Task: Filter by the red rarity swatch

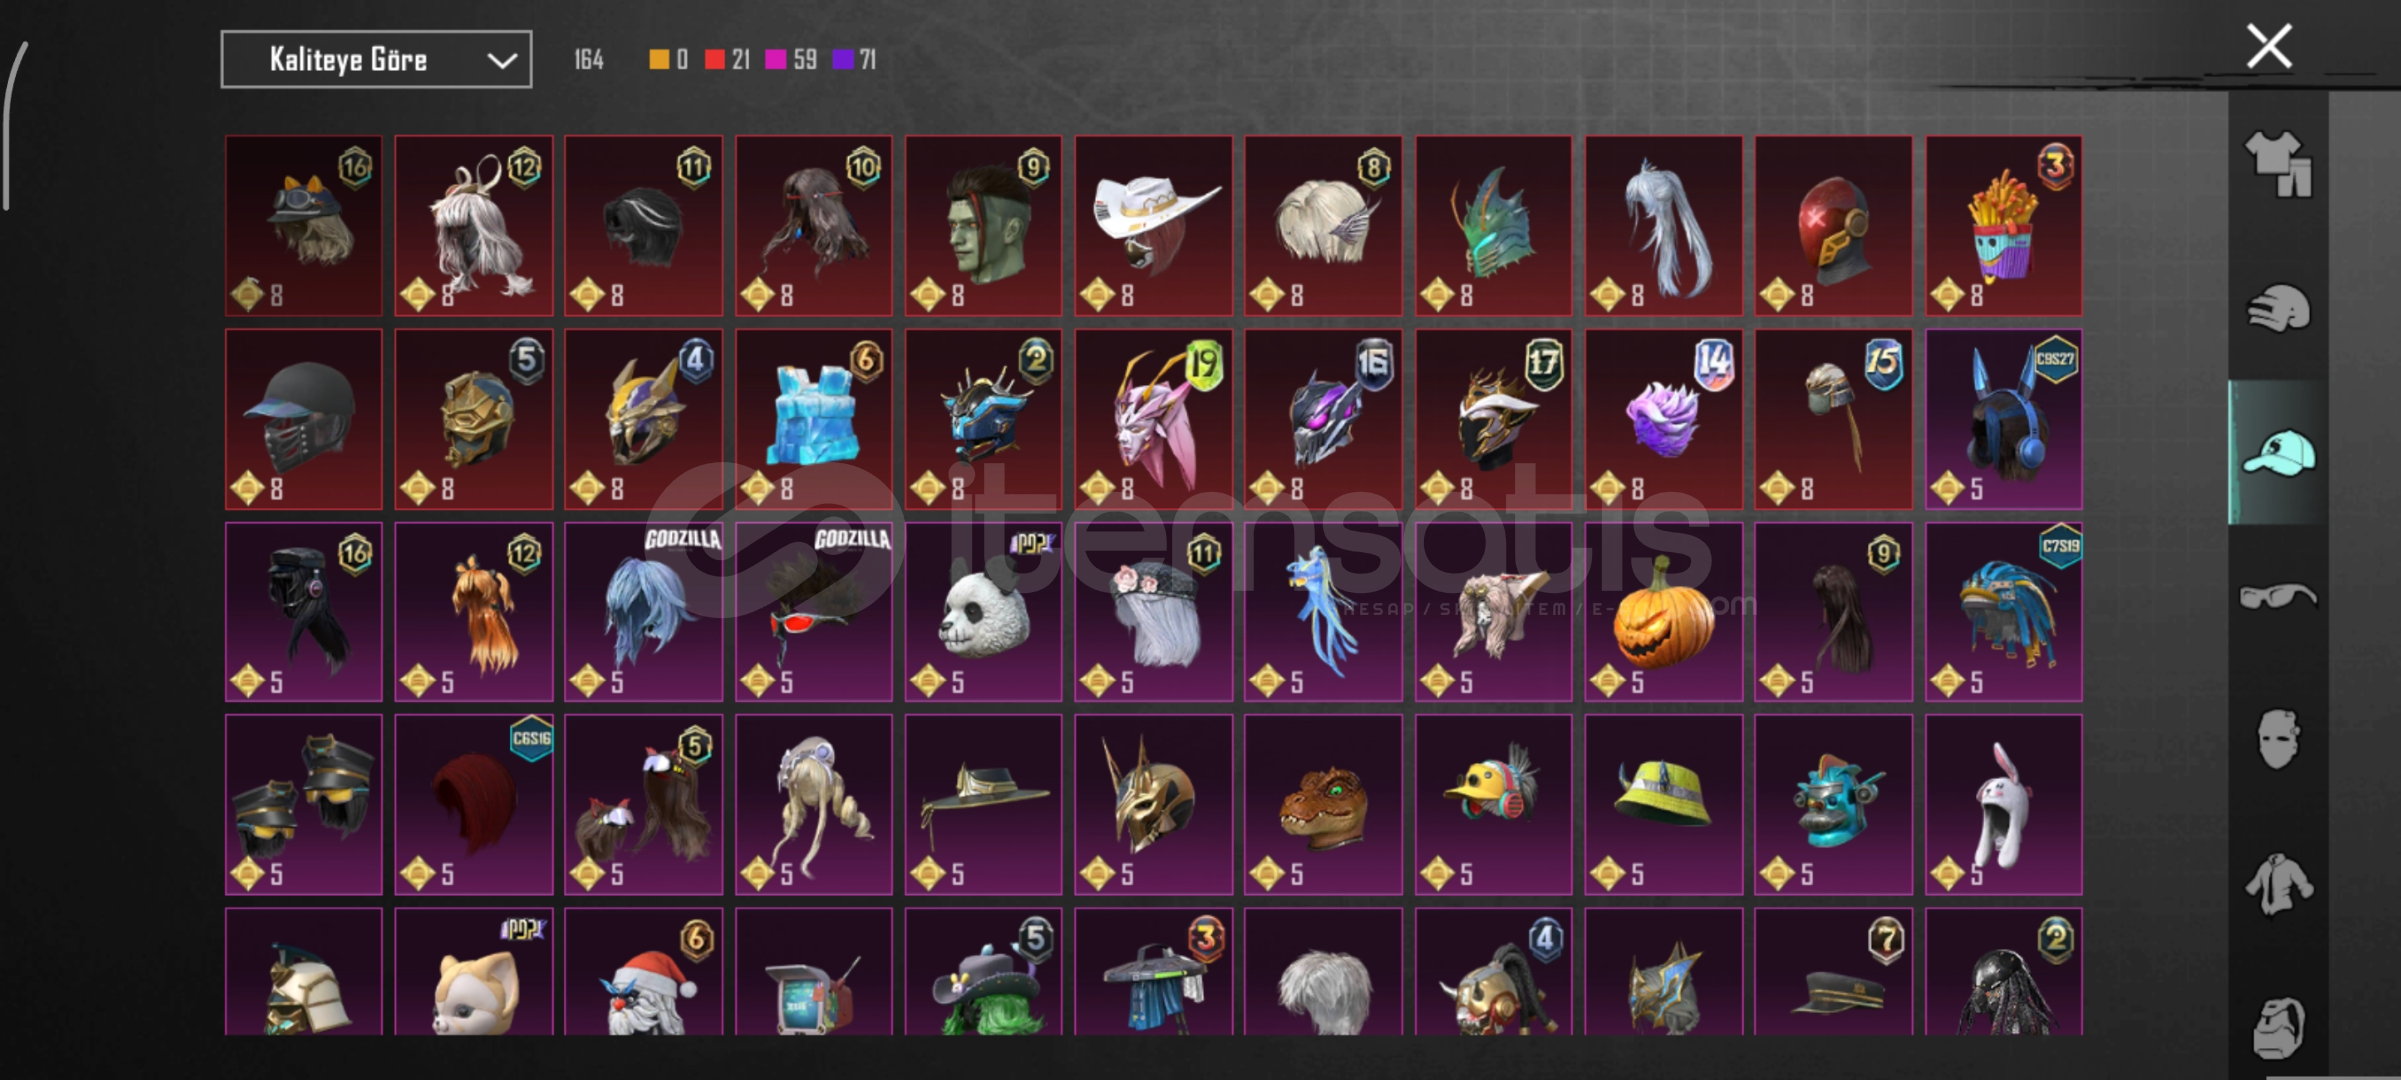Action: click(714, 60)
